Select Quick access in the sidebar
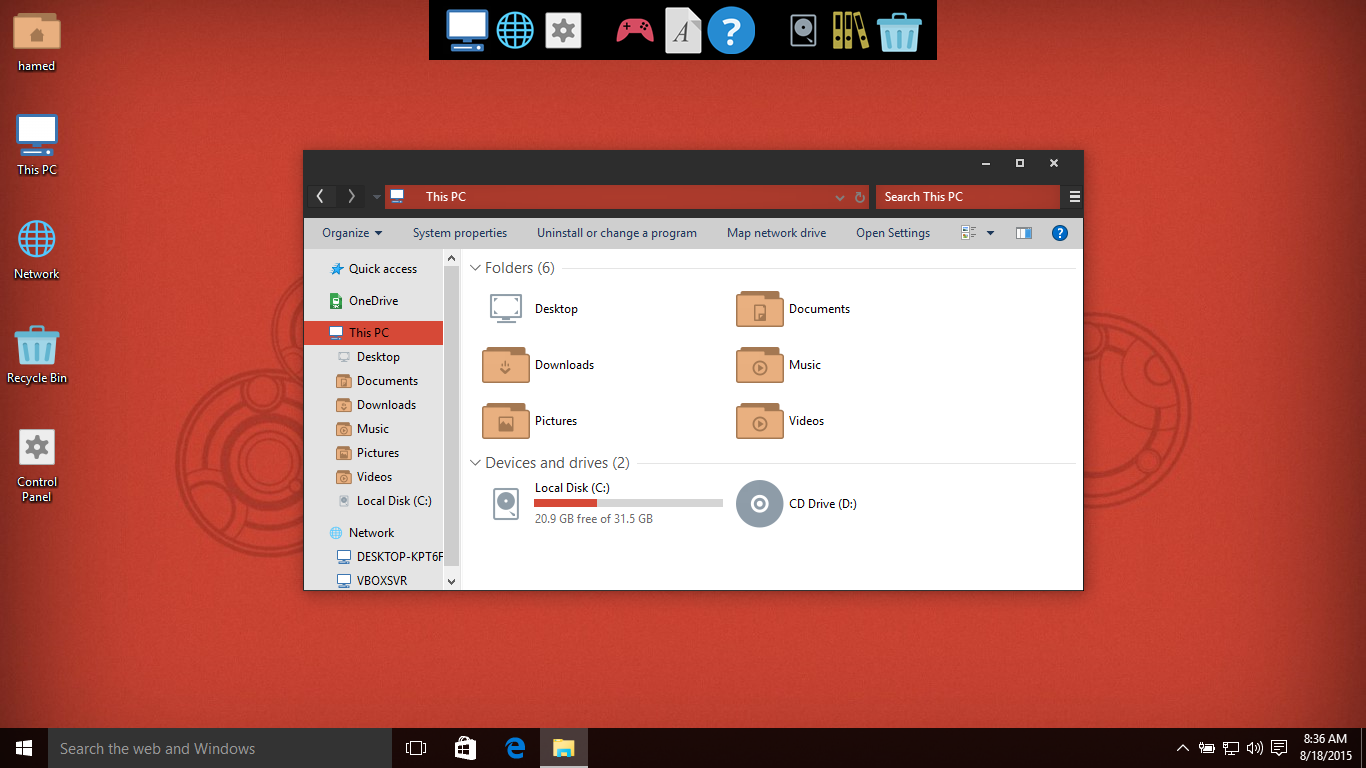1366x768 pixels. (x=382, y=269)
